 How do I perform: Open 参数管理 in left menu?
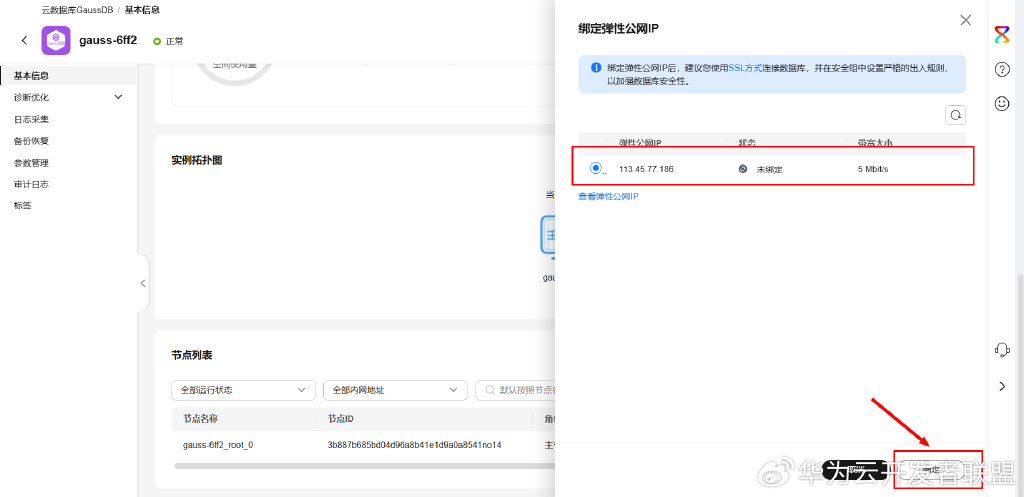coord(31,163)
